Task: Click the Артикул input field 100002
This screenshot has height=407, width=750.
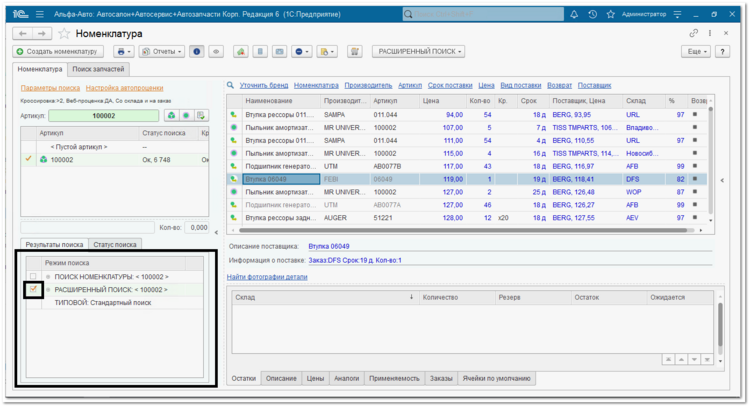Action: [104, 116]
